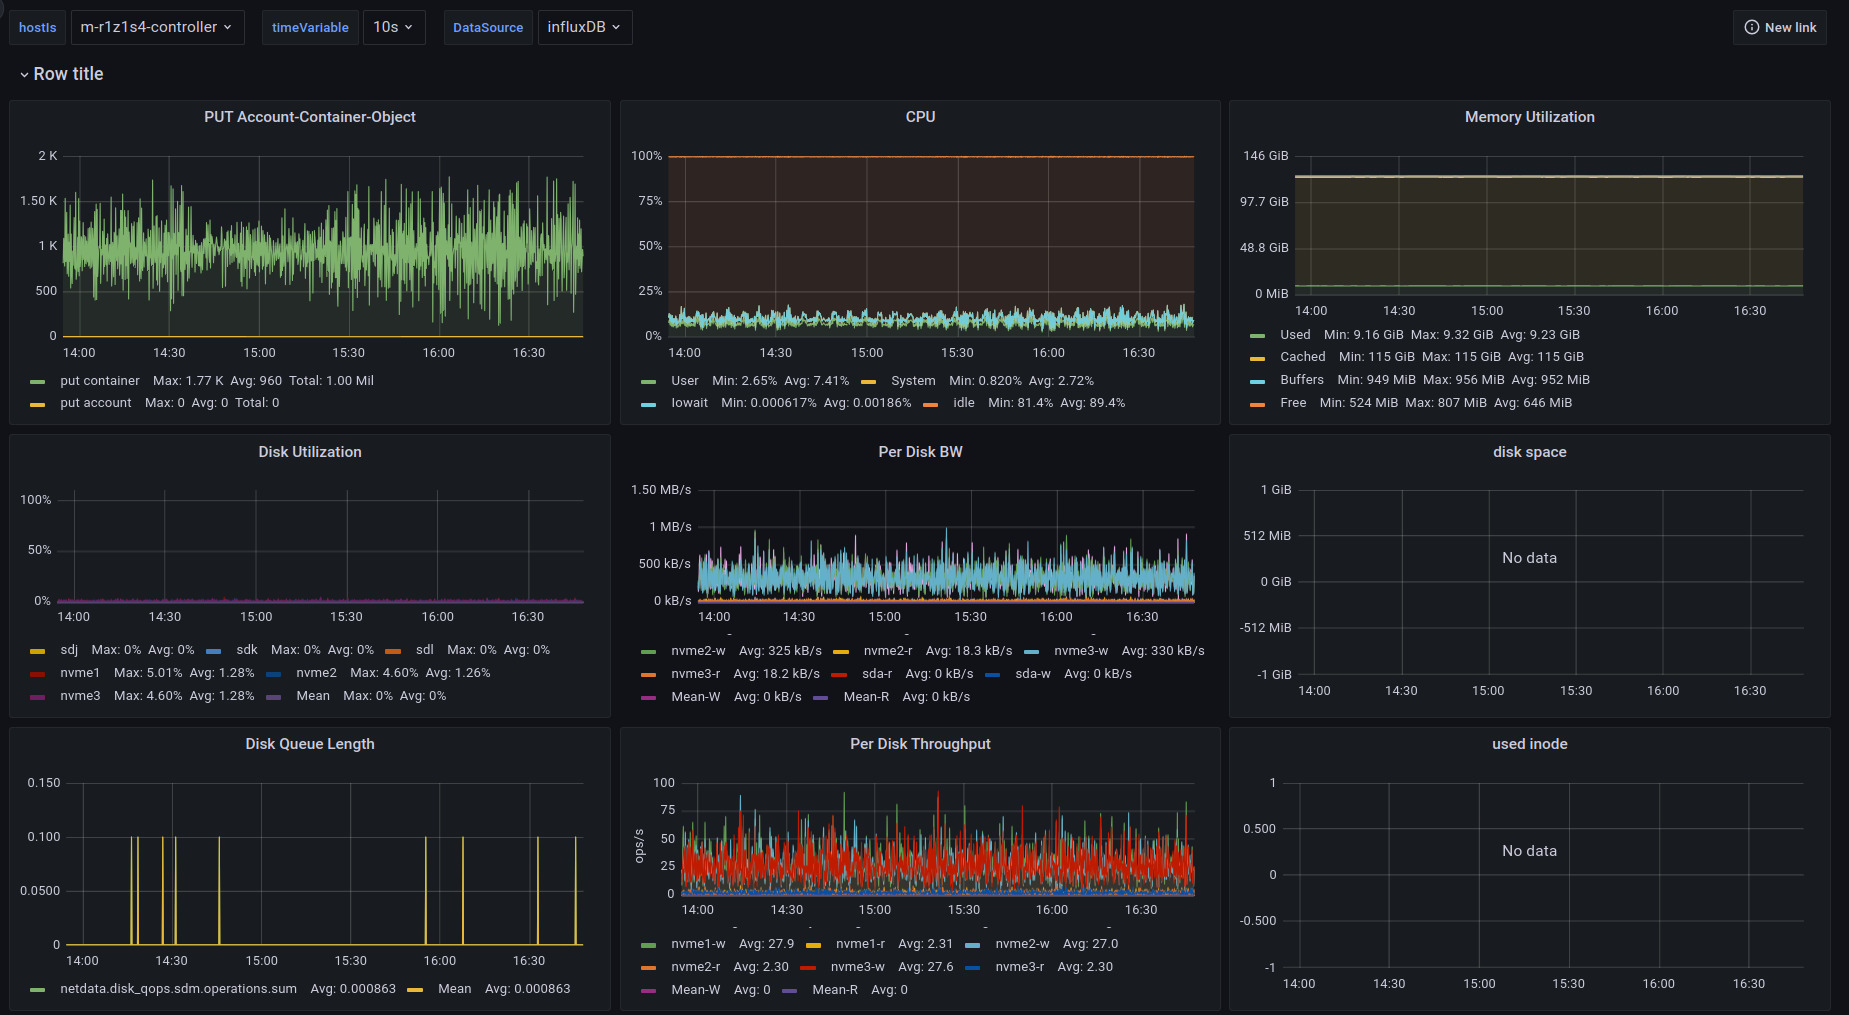Viewport: 1849px width, 1015px height.
Task: Click the New link info icon
Action: pyautogui.click(x=1751, y=28)
